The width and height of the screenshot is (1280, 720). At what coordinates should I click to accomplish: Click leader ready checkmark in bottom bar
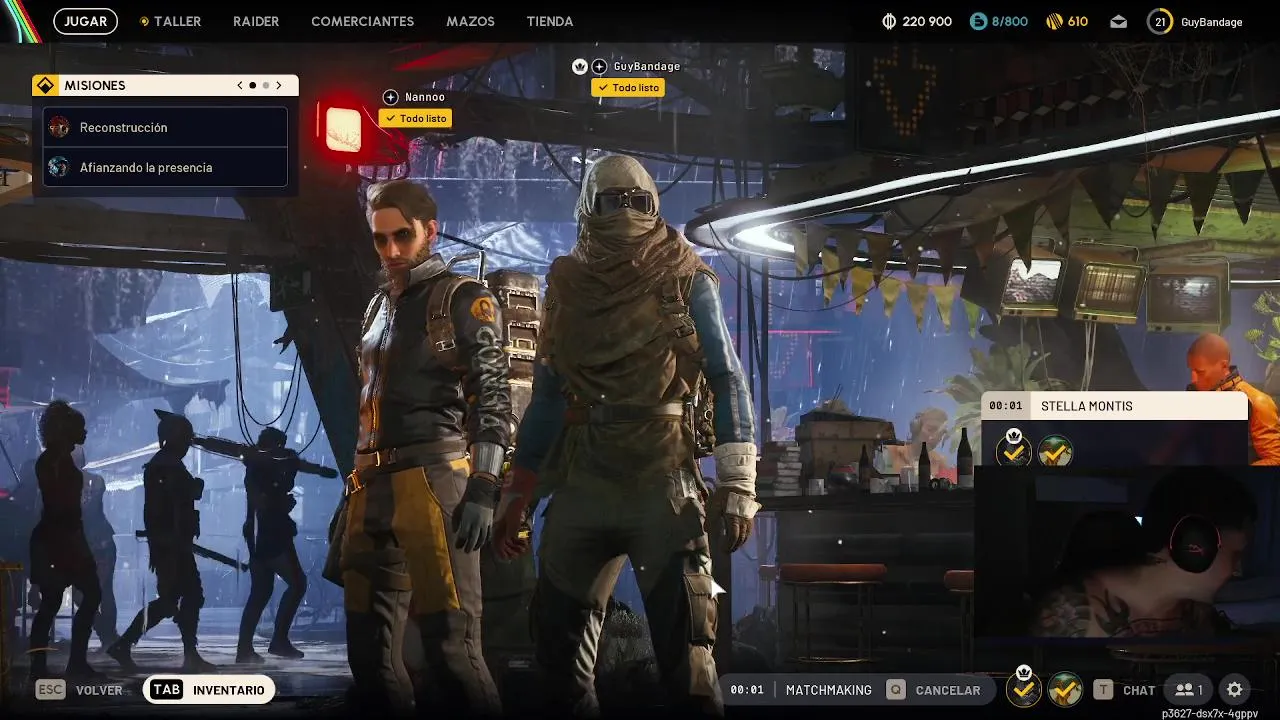click(x=1024, y=689)
